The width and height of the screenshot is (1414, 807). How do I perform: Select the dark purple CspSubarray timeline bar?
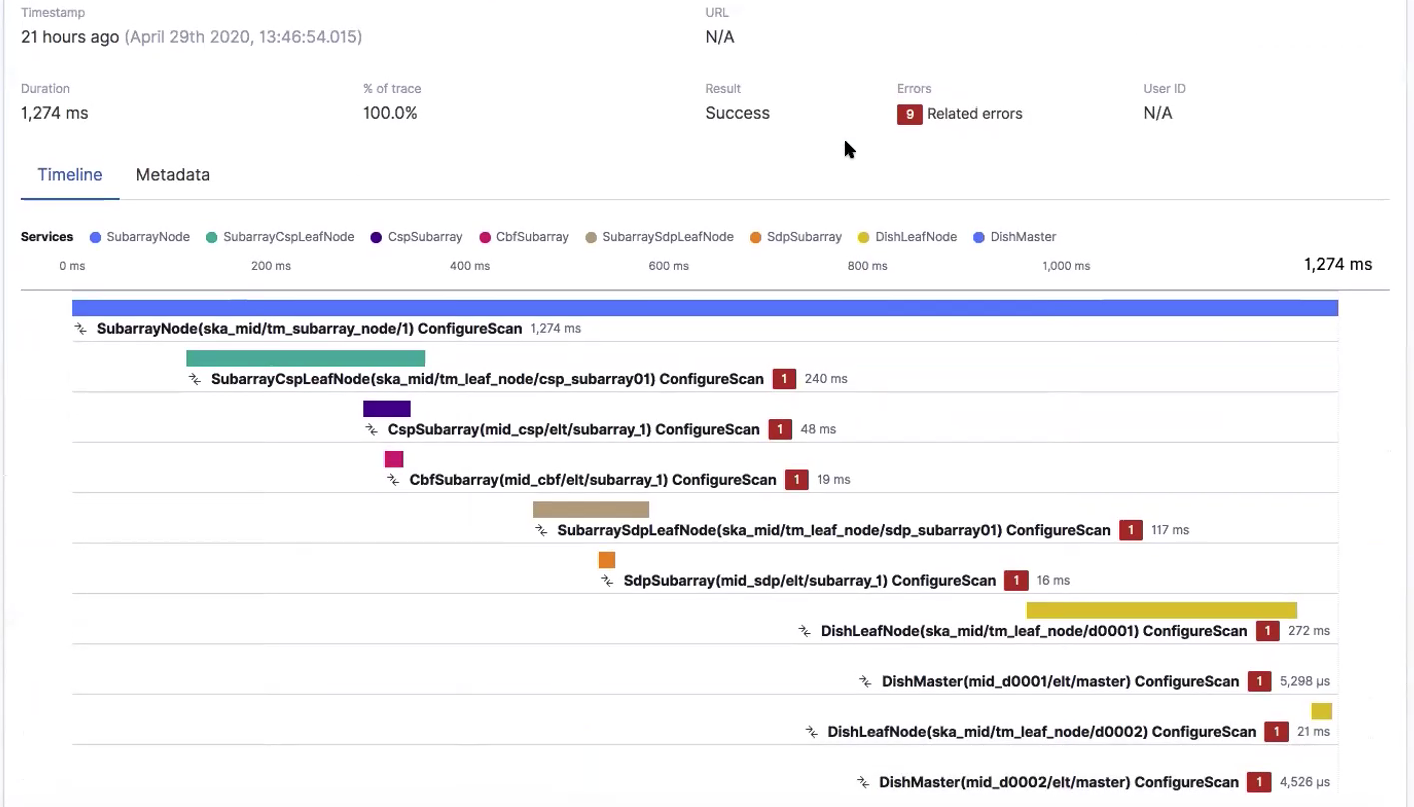pyautogui.click(x=386, y=409)
